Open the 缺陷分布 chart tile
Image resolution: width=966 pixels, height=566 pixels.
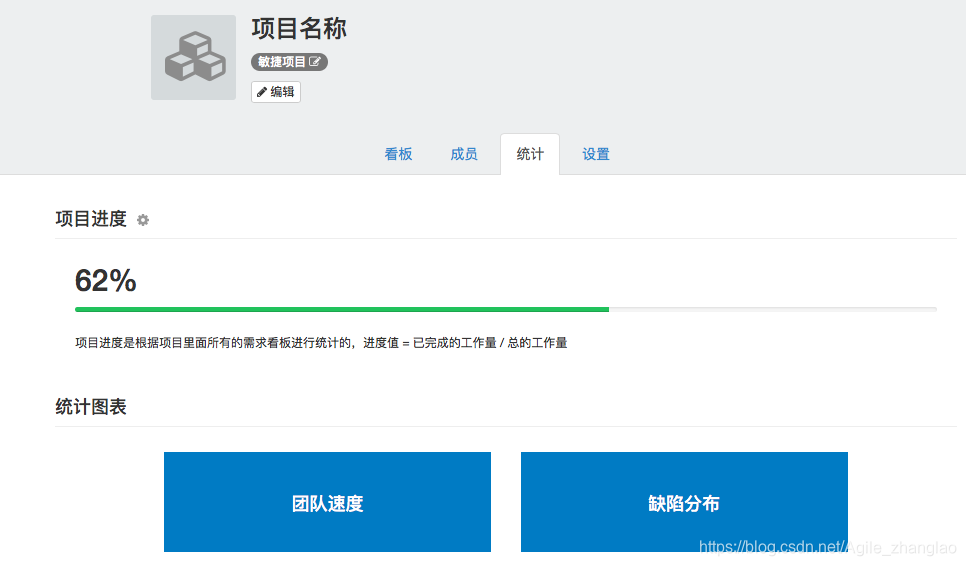684,502
